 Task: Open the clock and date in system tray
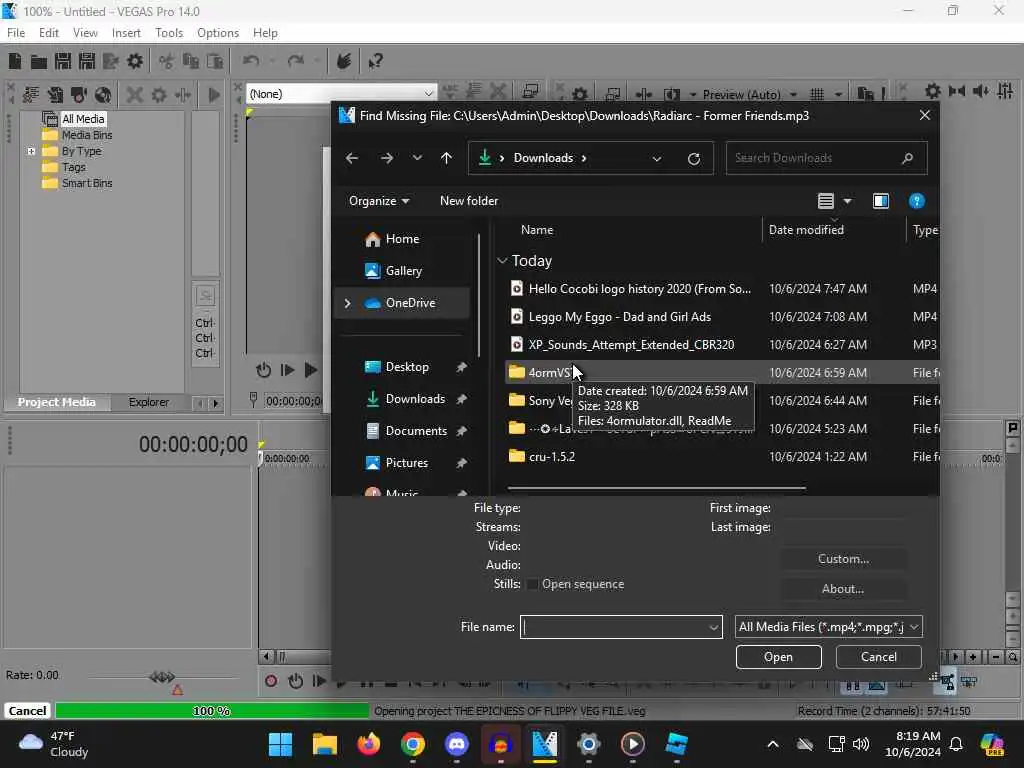[x=913, y=744]
